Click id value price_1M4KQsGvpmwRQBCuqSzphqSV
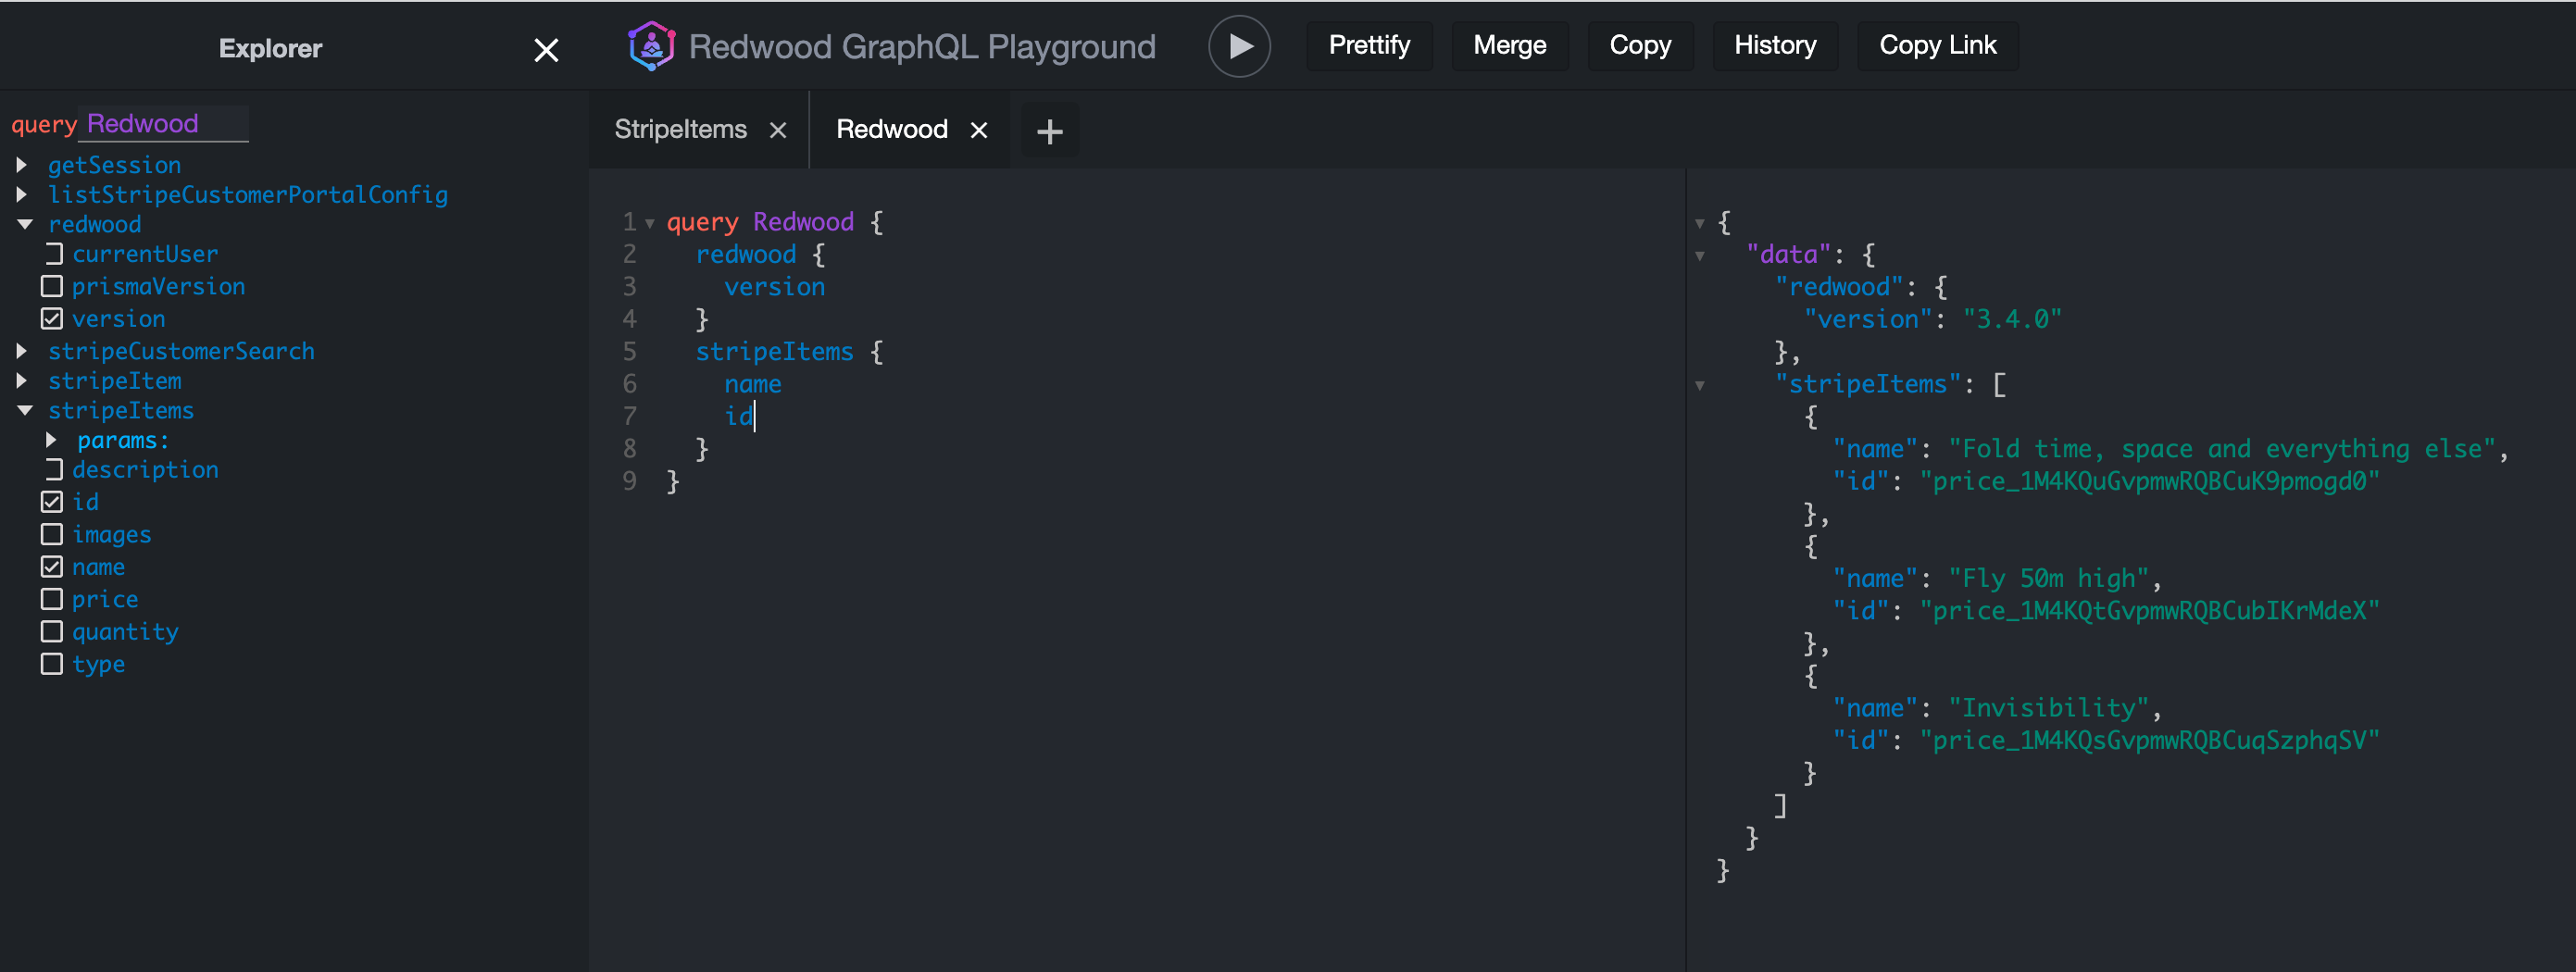 (2149, 741)
